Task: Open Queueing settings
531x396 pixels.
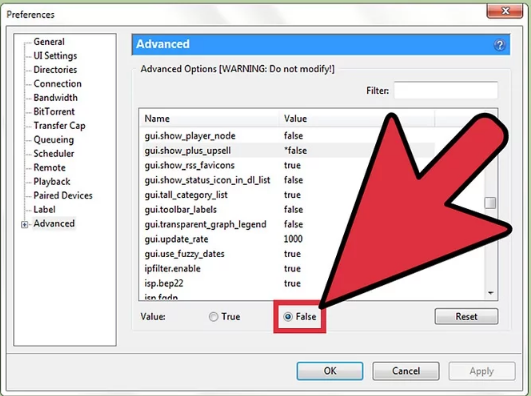Action: [x=54, y=140]
